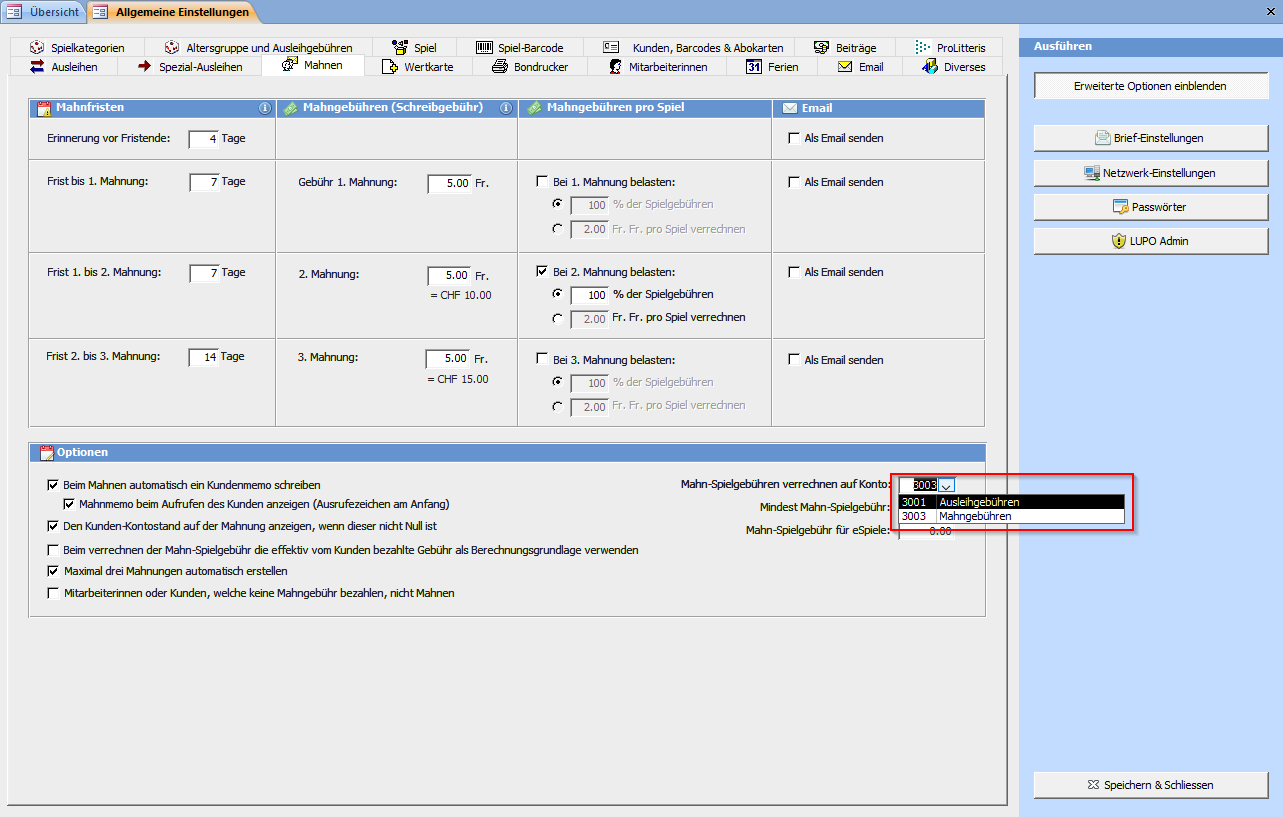Screen dimensions: 1283x817
Task: Uncheck 'Bei 2. Mahnung belasten' checkbox
Action: click(543, 271)
